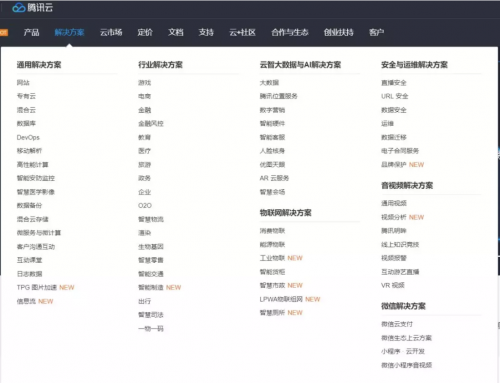The image size is (500, 383).
Task: Open the 合作与生态 nav item
Action: pos(290,32)
